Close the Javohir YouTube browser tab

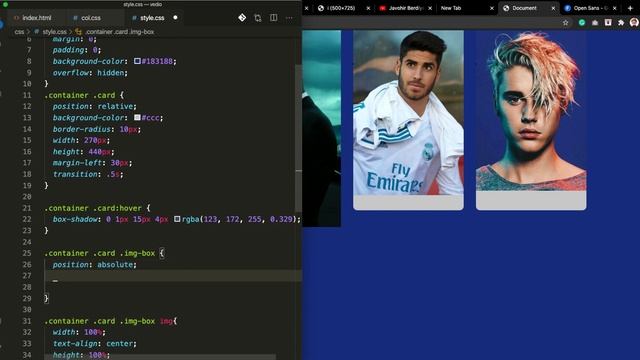coord(430,8)
